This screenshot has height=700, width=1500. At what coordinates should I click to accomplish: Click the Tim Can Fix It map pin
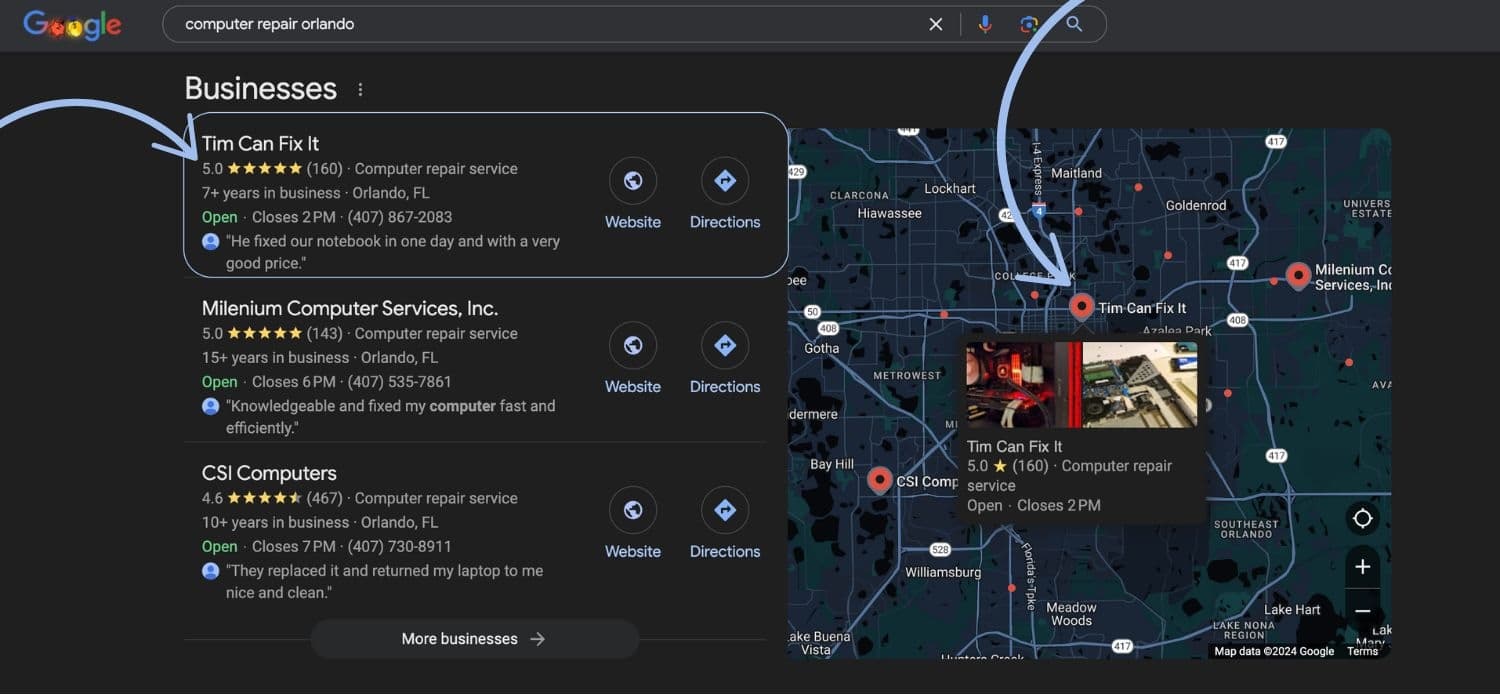pos(1081,306)
